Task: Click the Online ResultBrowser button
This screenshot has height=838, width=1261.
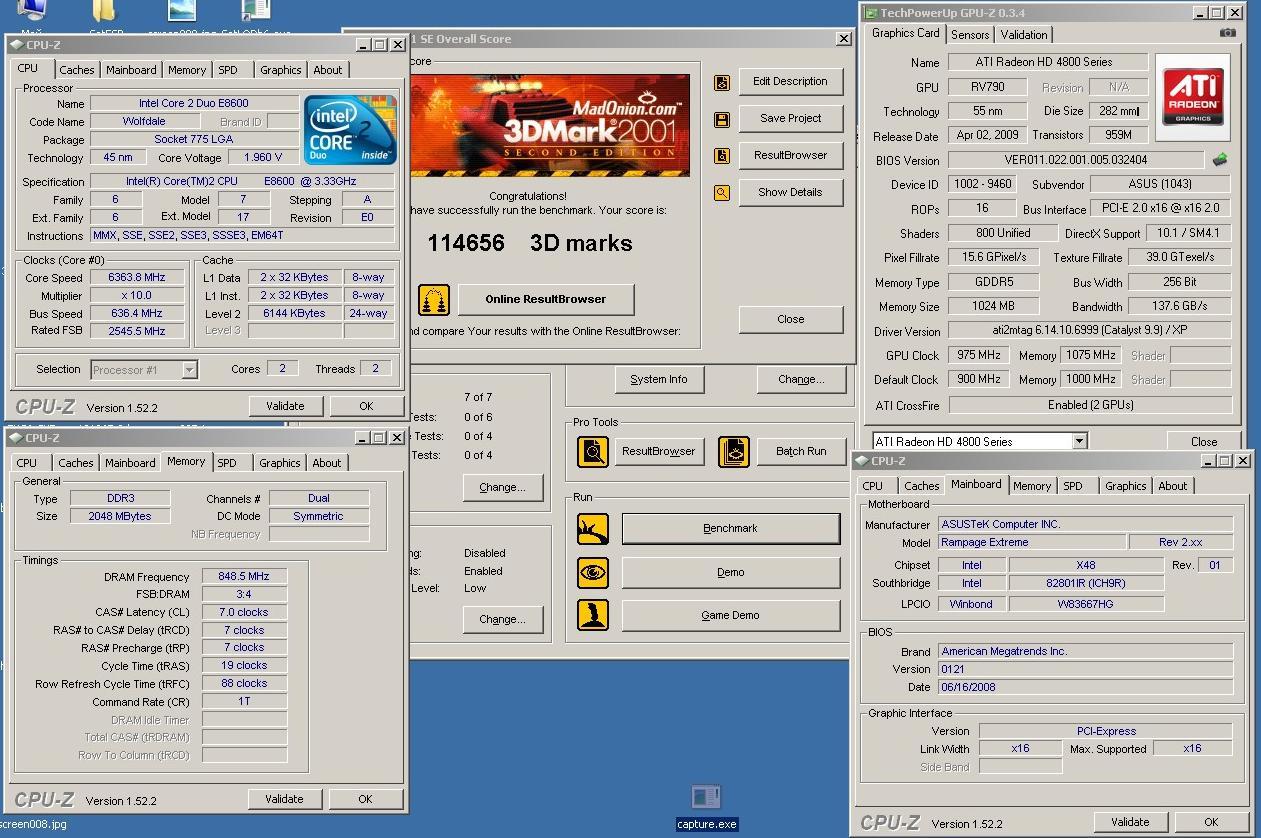Action: (x=545, y=299)
